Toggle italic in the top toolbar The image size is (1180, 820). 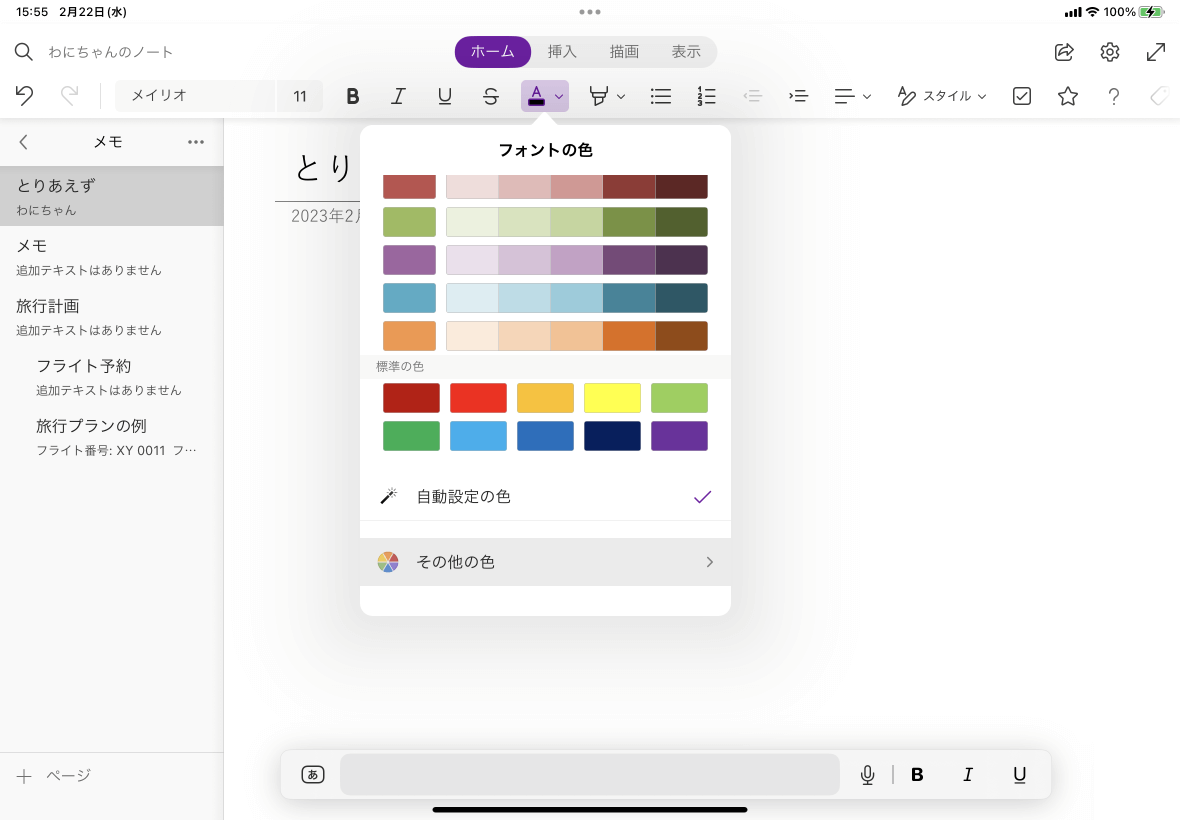pos(398,96)
